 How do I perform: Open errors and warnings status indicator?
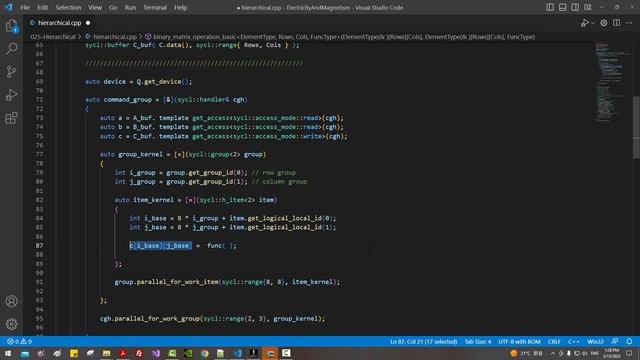tap(20, 341)
